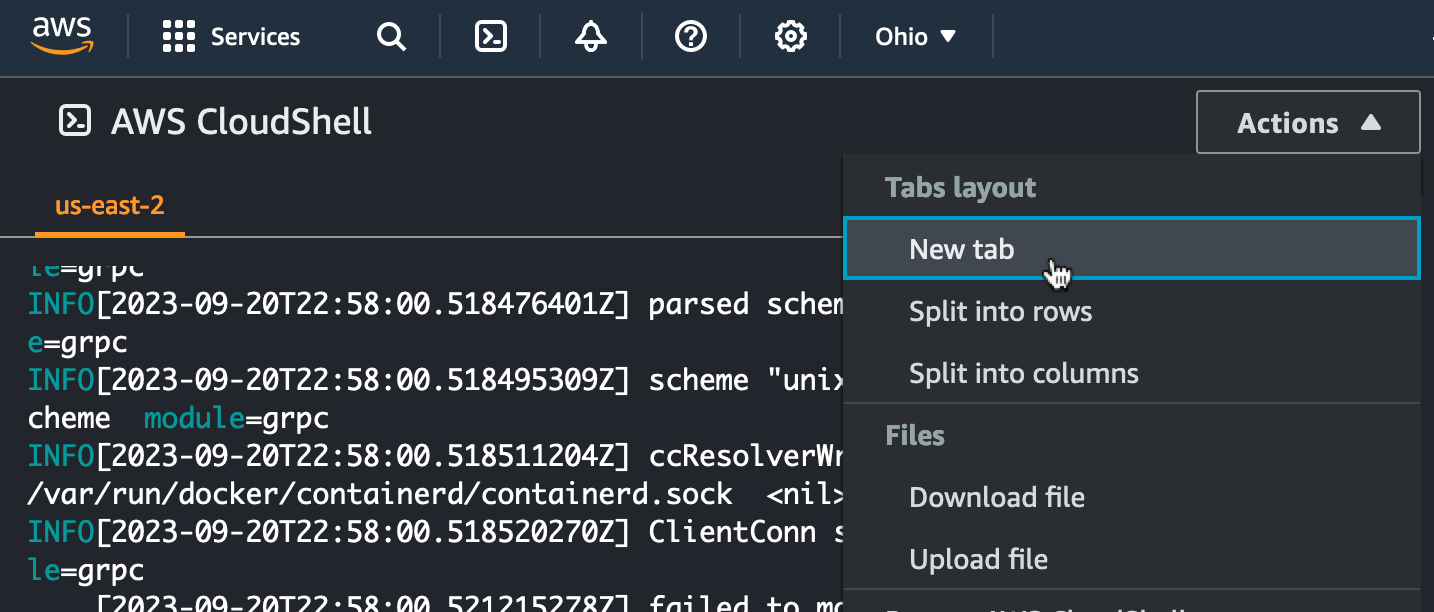This screenshot has height=612, width=1434.
Task: Open settings via the gear icon
Action: pyautogui.click(x=791, y=37)
